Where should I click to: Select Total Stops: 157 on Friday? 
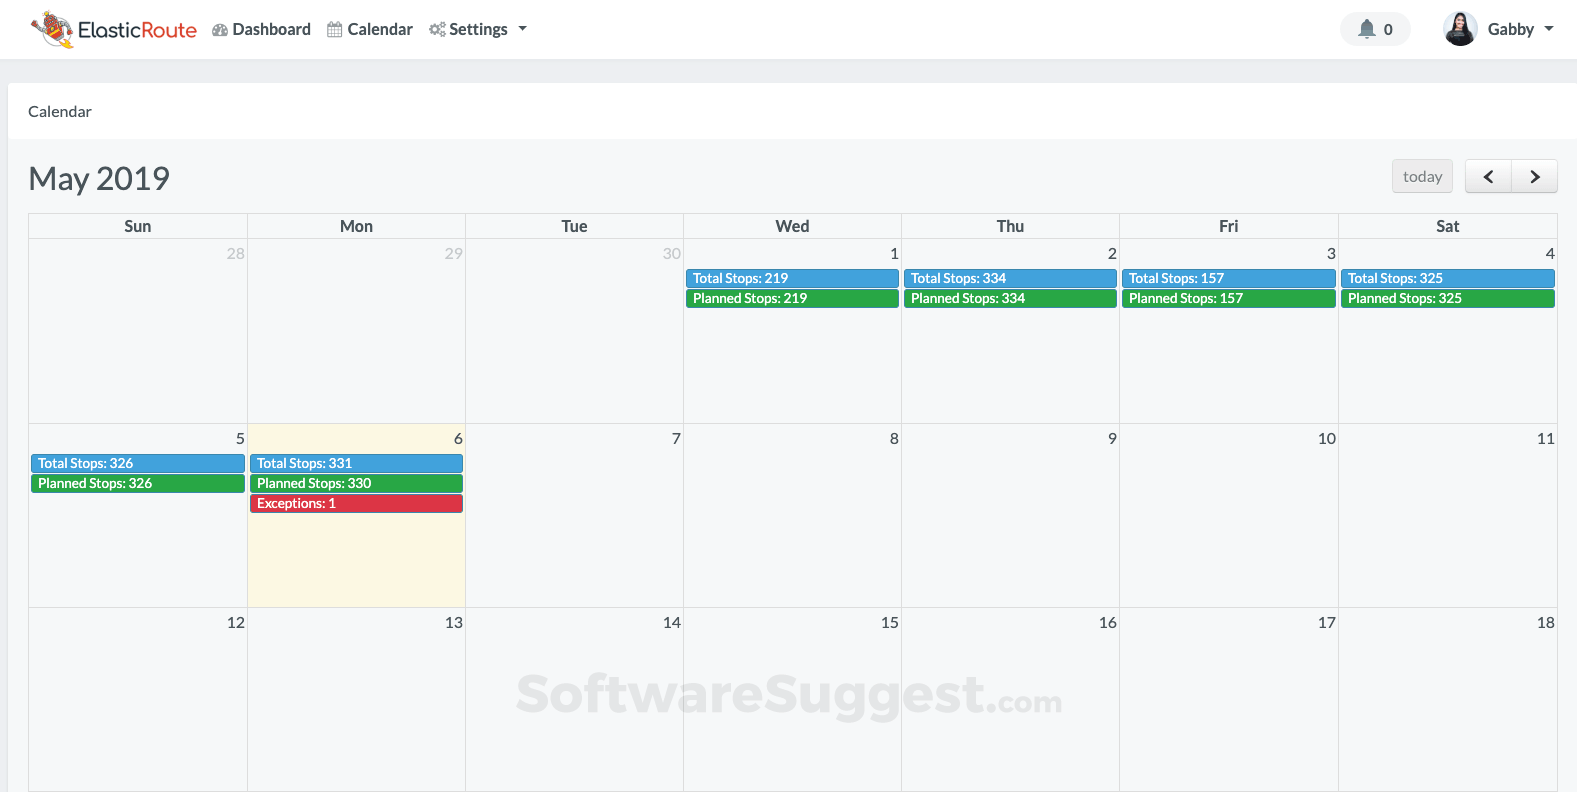[x=1228, y=278]
